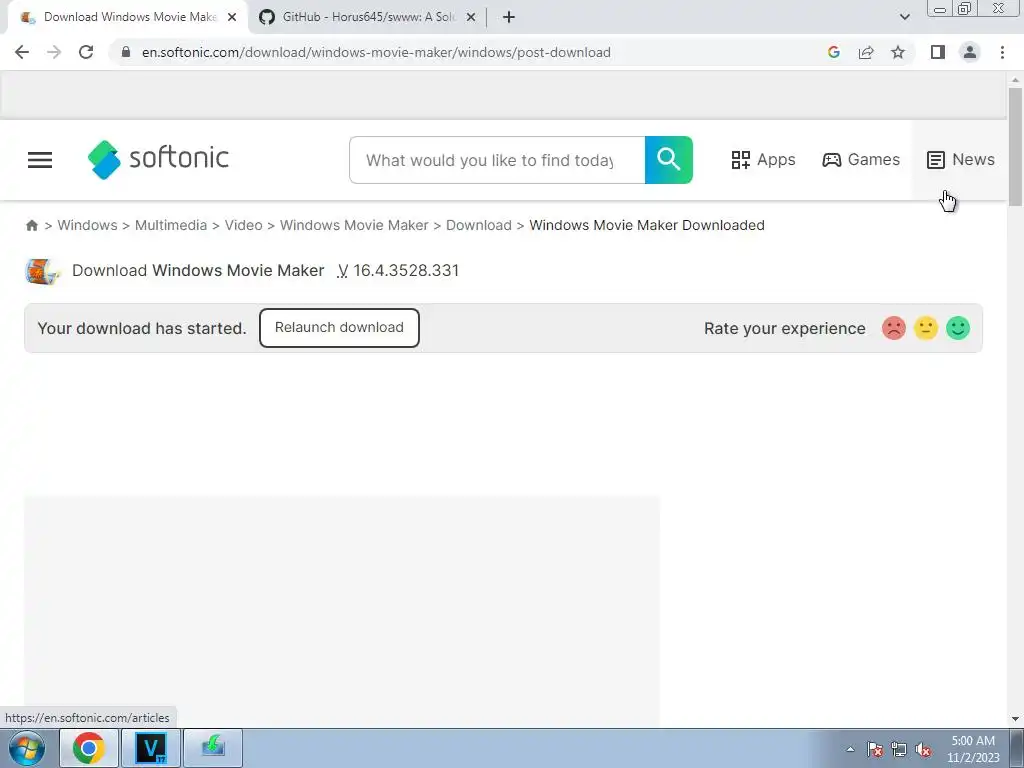Click the browser forward arrow
The width and height of the screenshot is (1024, 768).
click(x=54, y=52)
